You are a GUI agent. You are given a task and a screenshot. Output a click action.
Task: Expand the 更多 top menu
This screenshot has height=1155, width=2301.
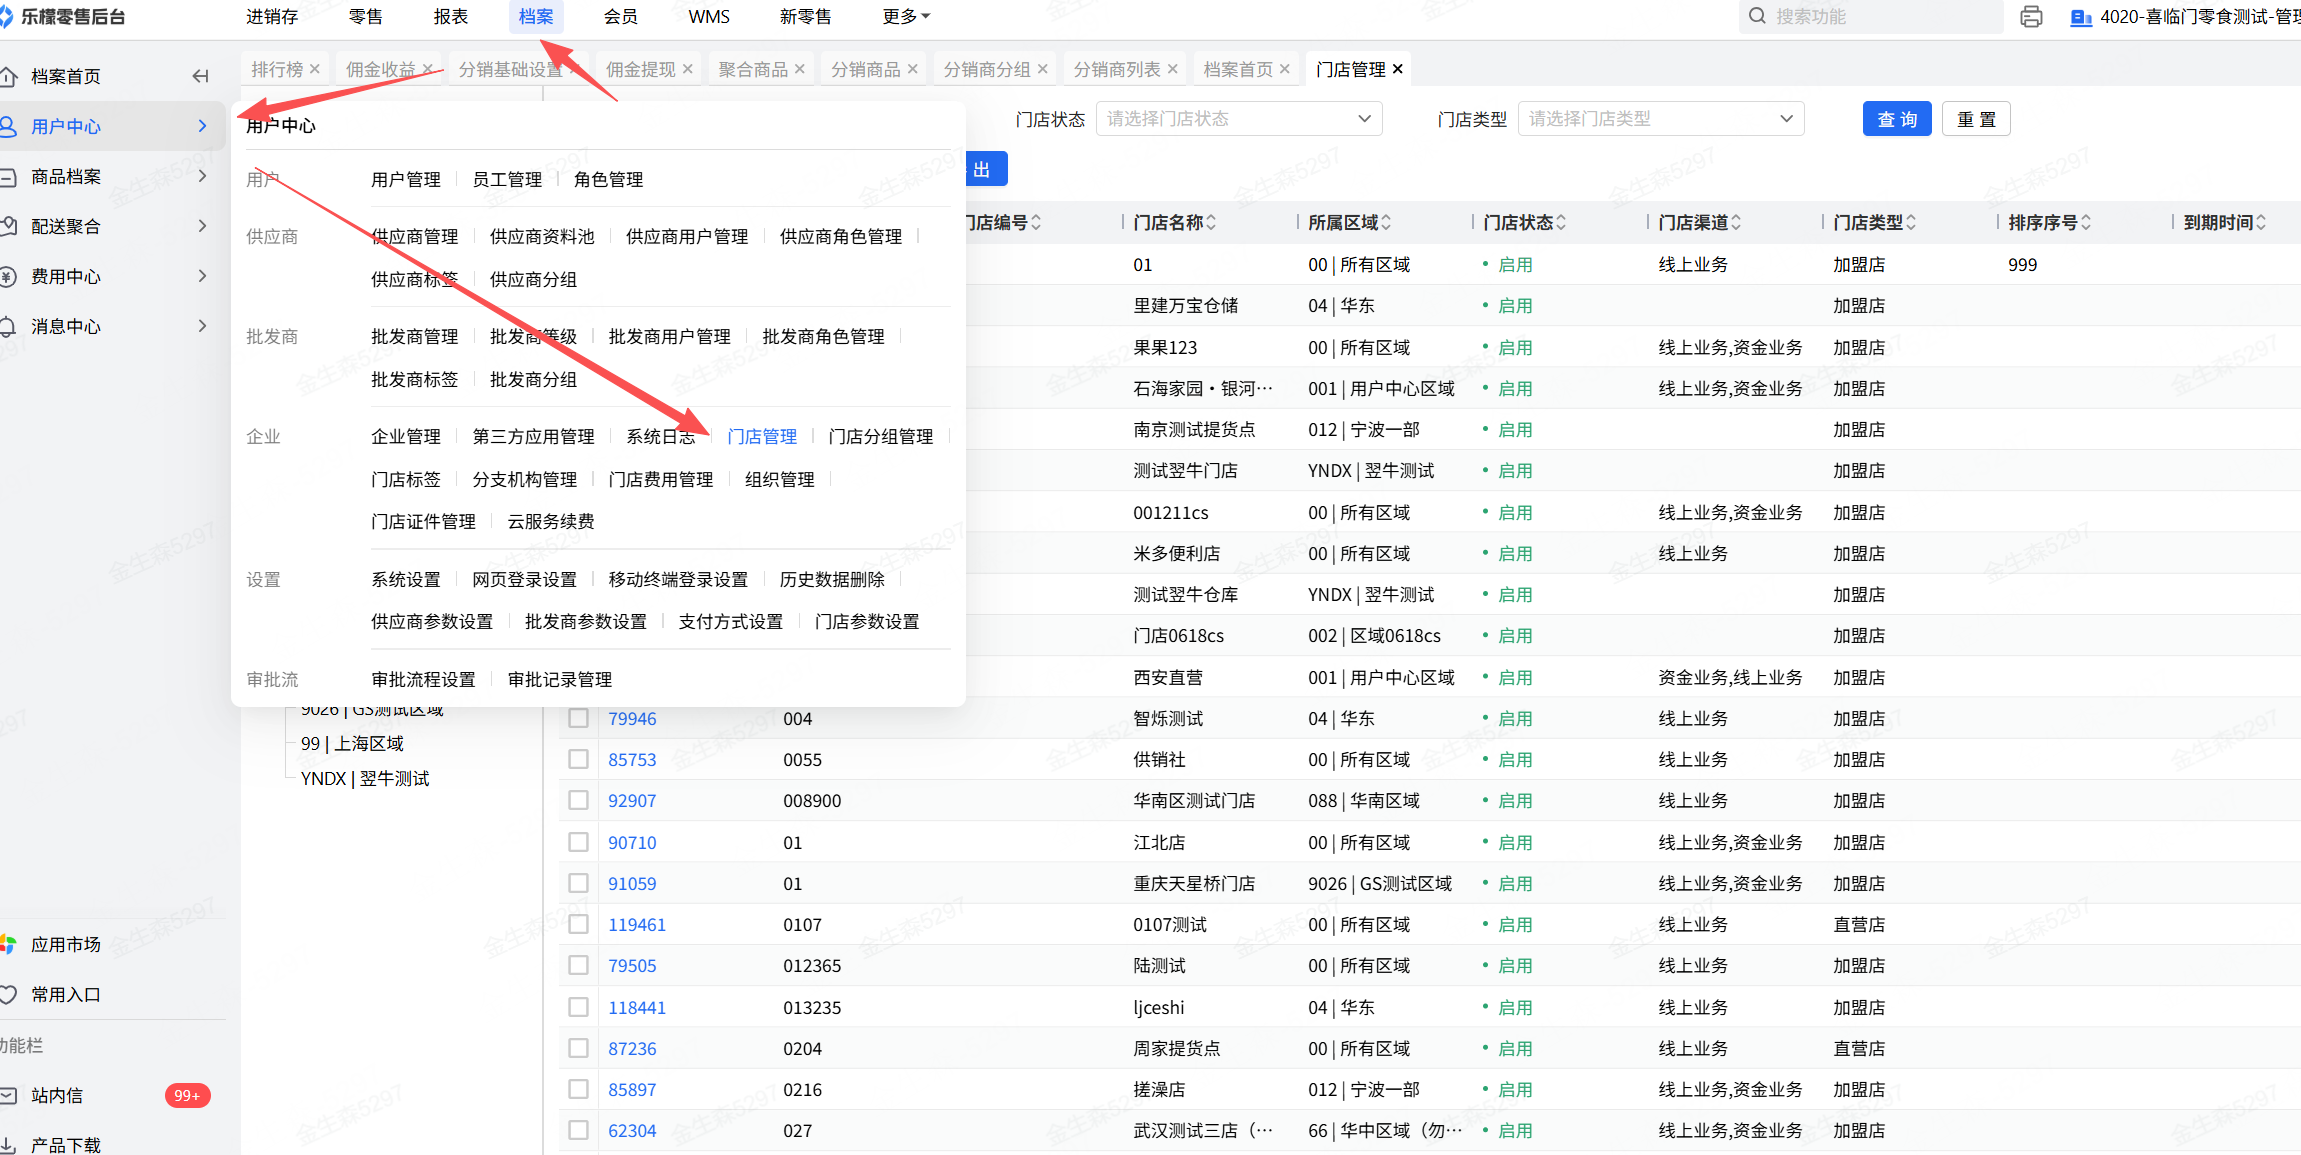coord(905,17)
